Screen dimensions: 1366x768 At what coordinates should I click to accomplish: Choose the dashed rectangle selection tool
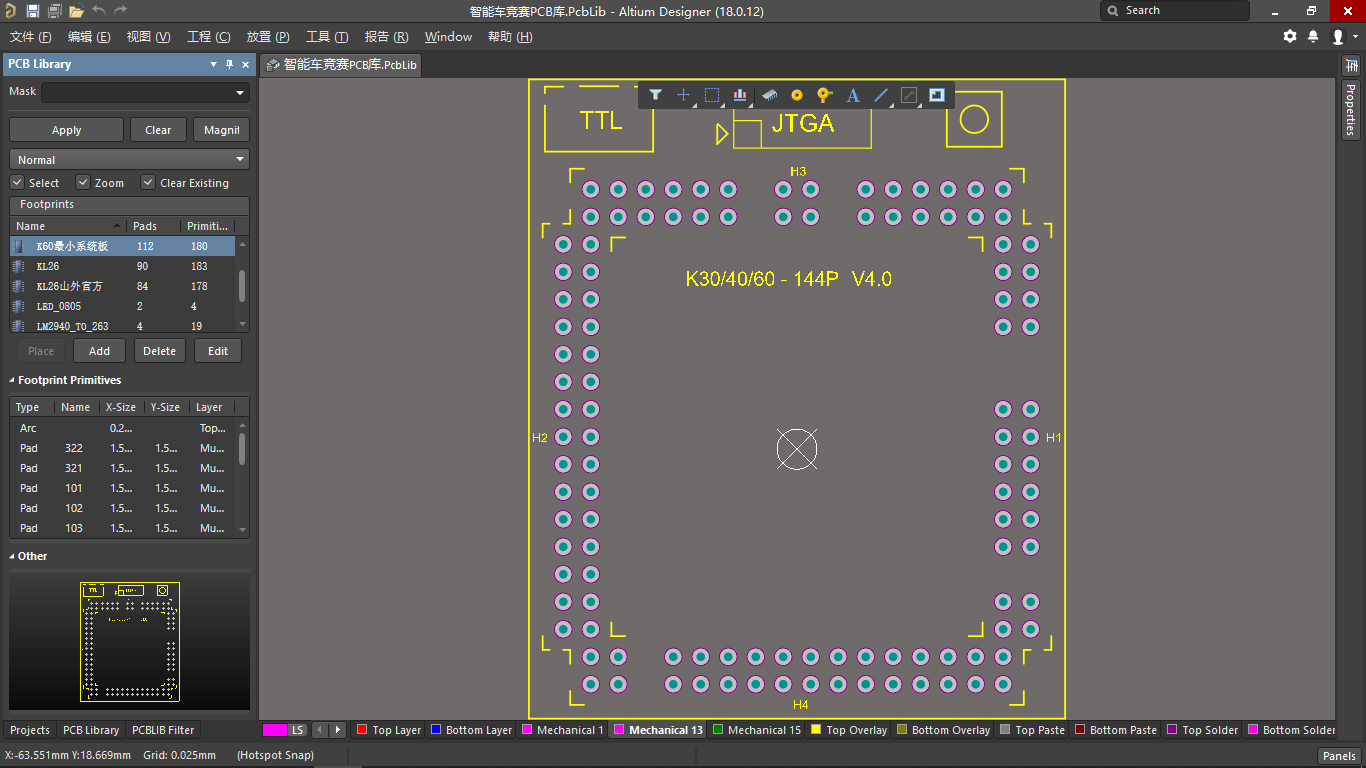(712, 95)
